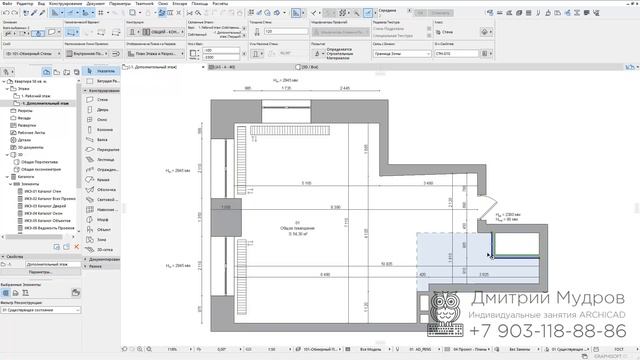This screenshot has height=360, width=640.
Task: Select the Окно (Window) tool
Action: (x=101, y=120)
